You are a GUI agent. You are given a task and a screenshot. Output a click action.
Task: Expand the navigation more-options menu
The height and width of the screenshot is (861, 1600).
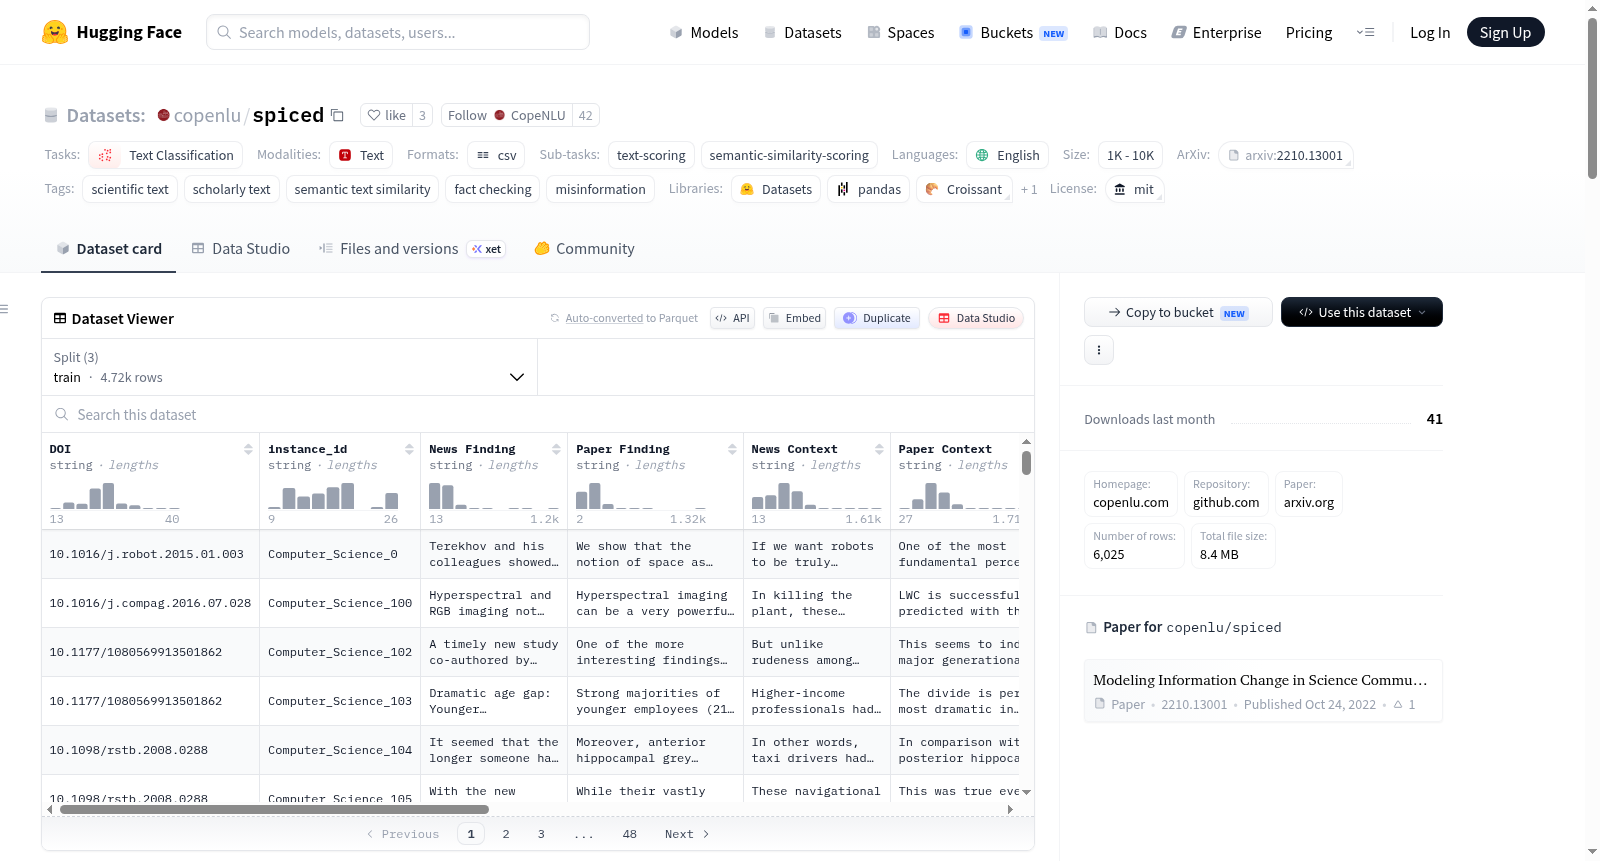[1365, 32]
